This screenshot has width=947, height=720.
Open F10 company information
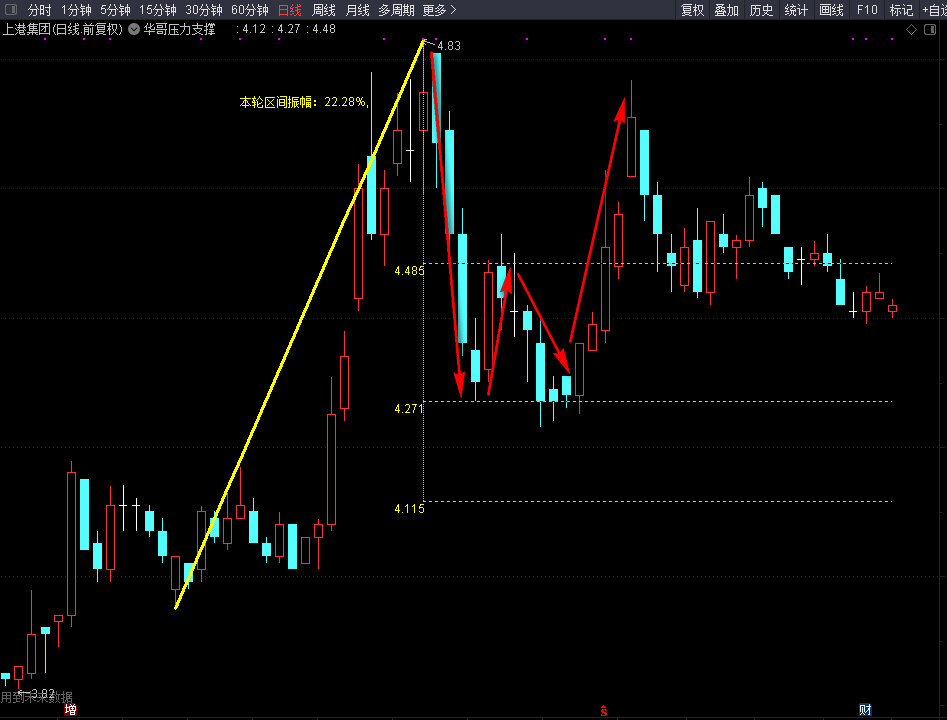867,10
